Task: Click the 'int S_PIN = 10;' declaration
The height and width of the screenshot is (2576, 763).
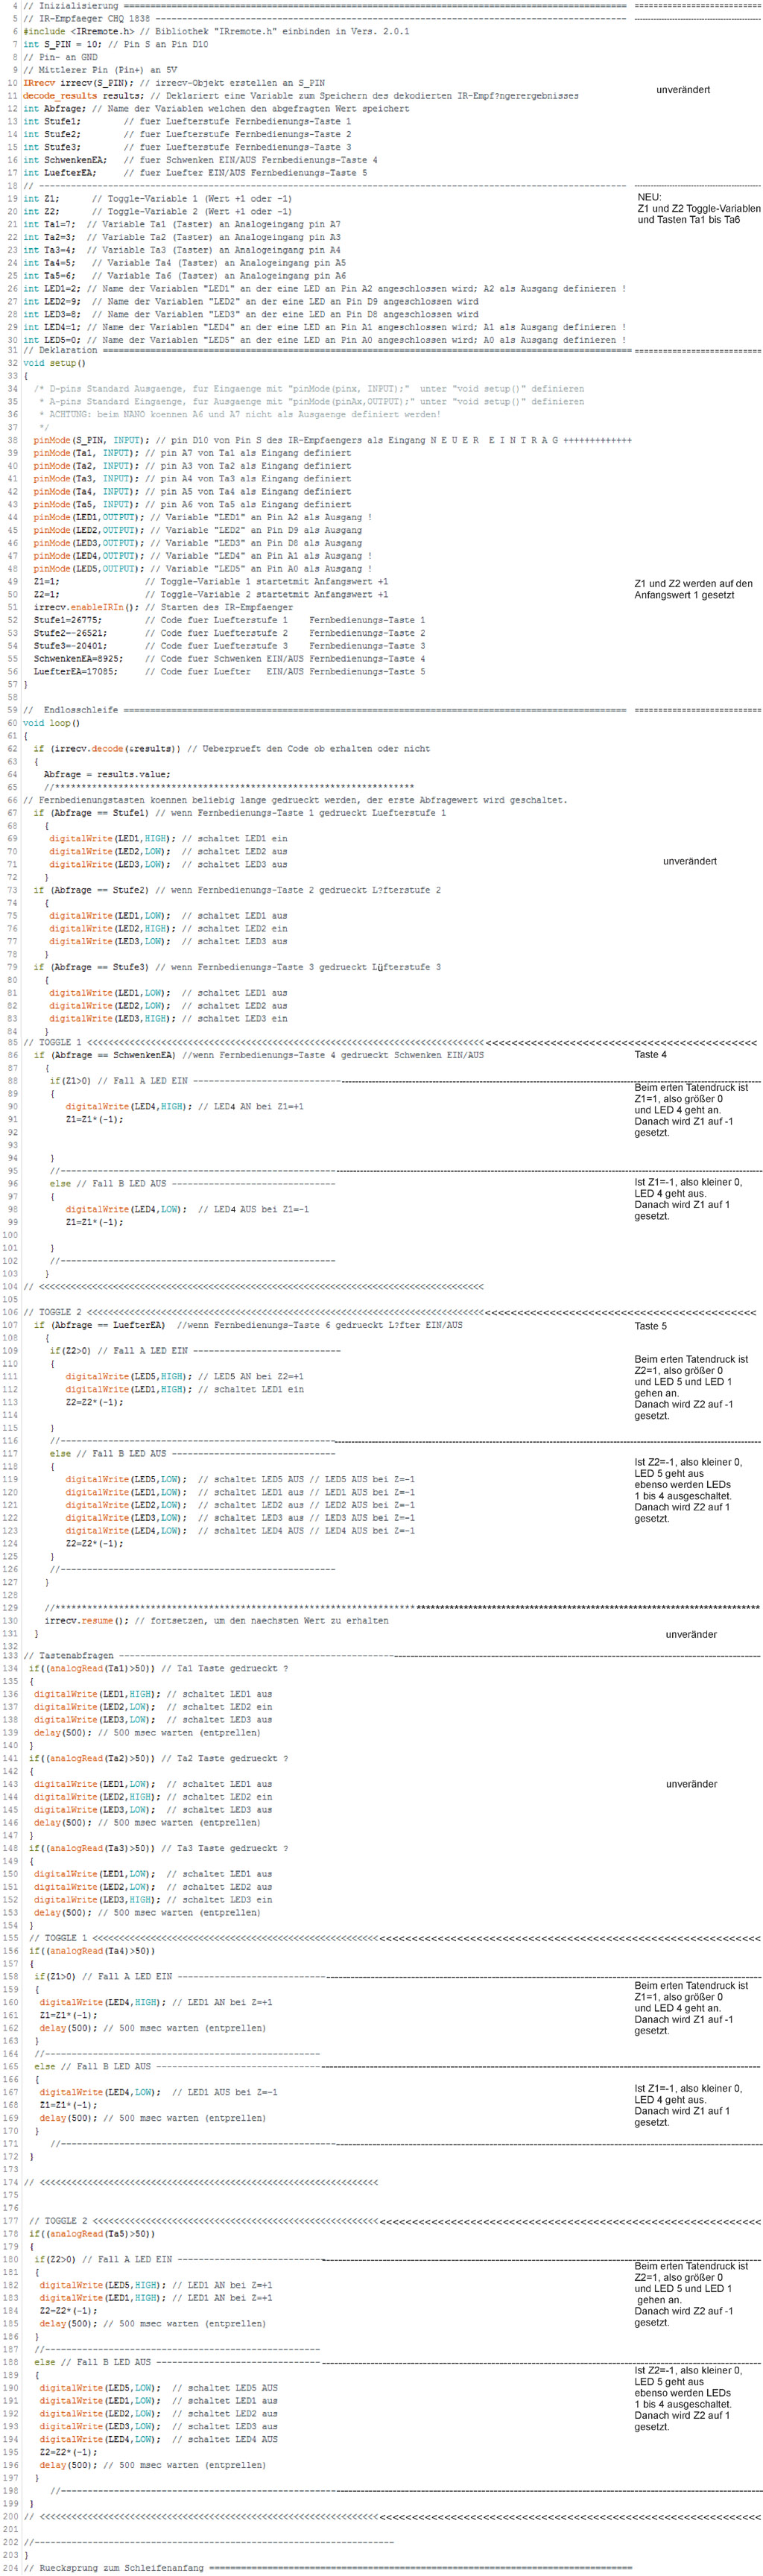Action: (x=60, y=45)
